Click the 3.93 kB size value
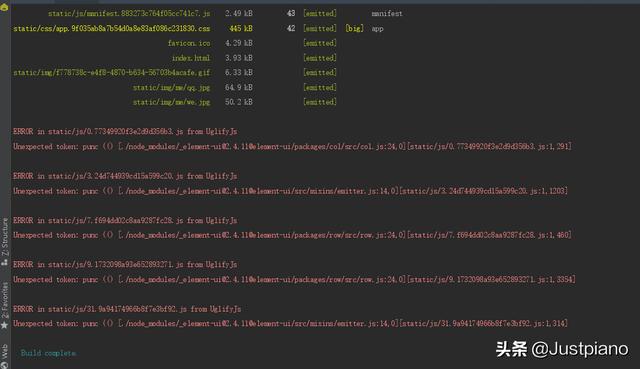 pyautogui.click(x=239, y=58)
